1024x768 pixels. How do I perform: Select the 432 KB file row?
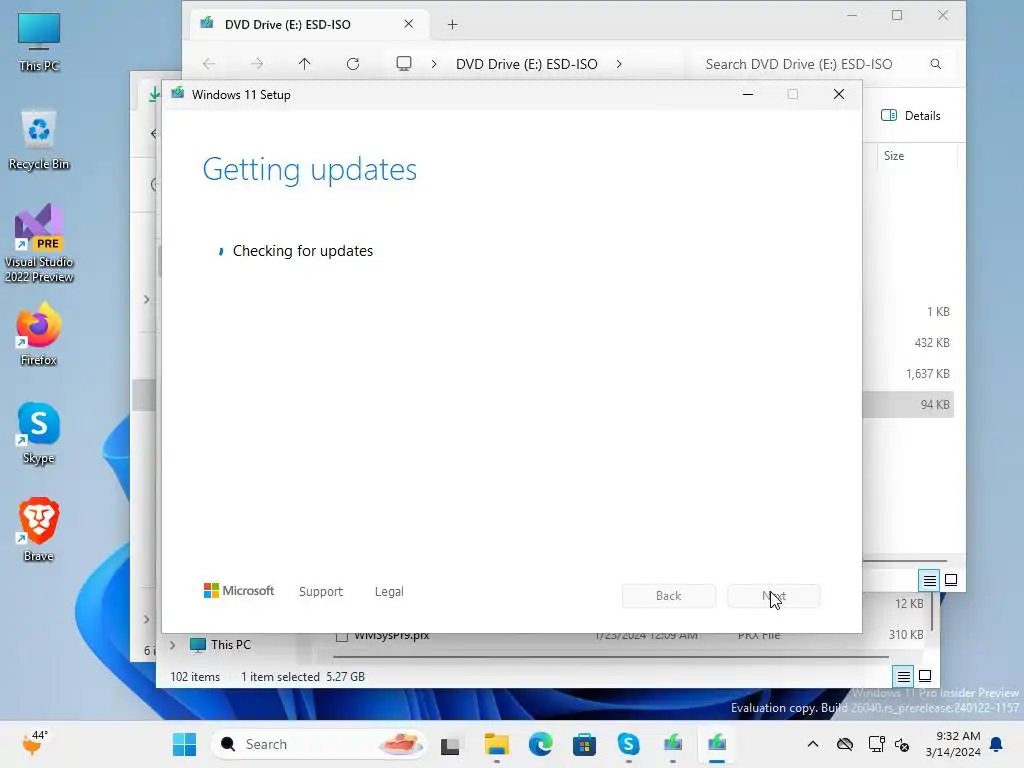(x=908, y=342)
